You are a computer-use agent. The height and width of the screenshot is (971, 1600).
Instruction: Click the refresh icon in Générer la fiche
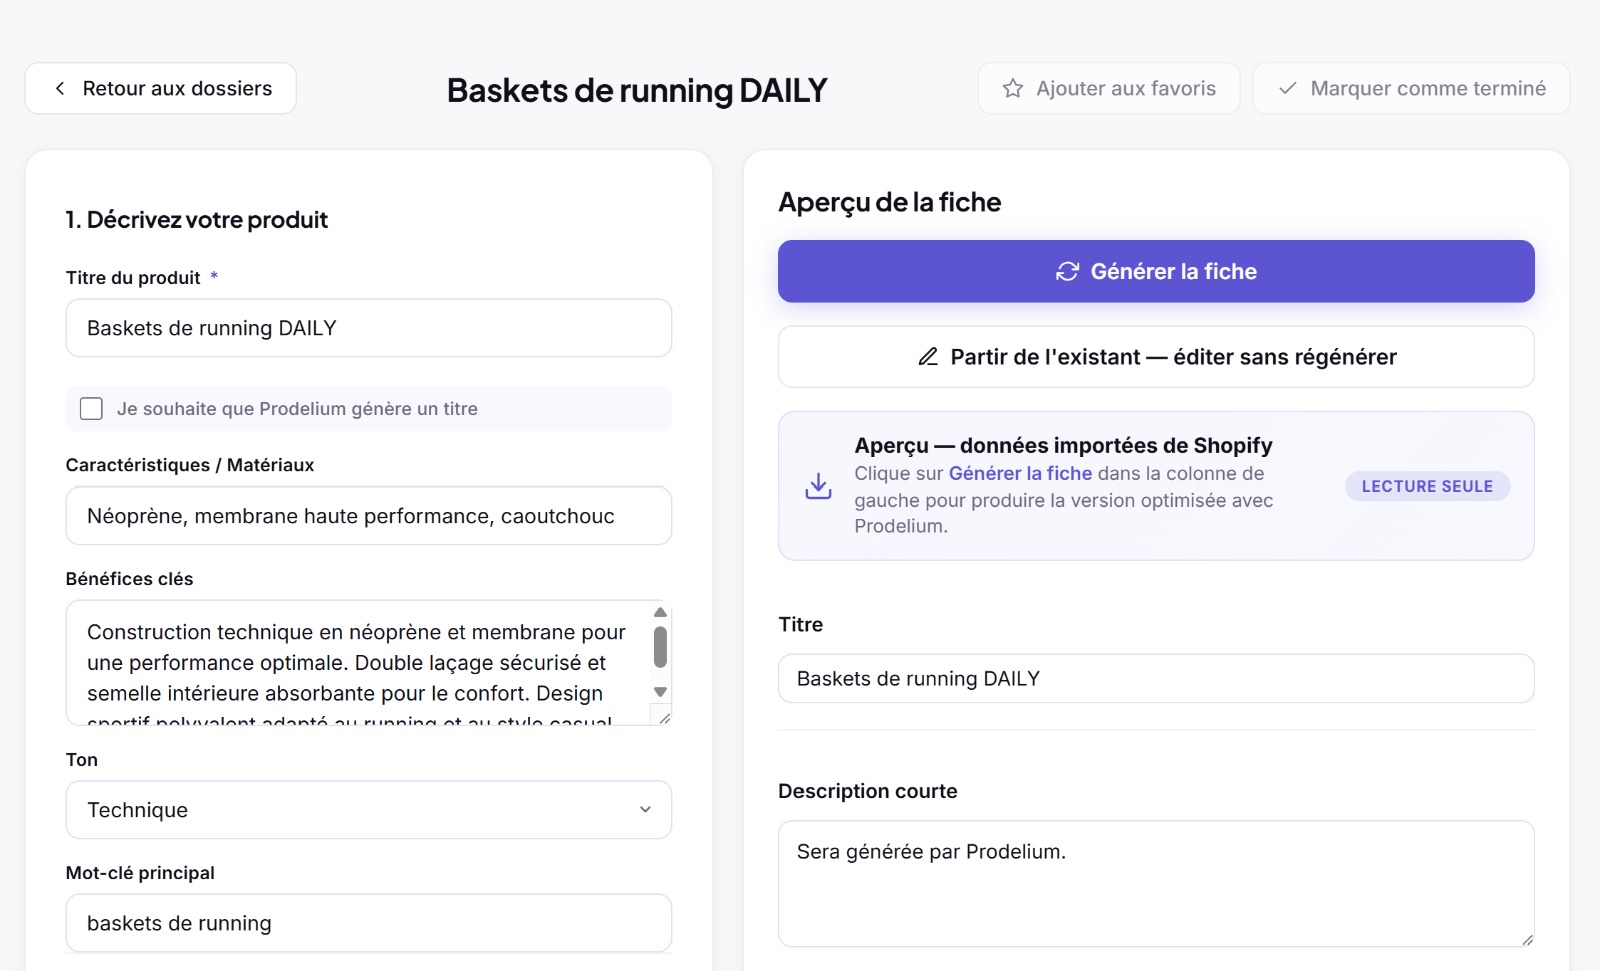pyautogui.click(x=1067, y=272)
